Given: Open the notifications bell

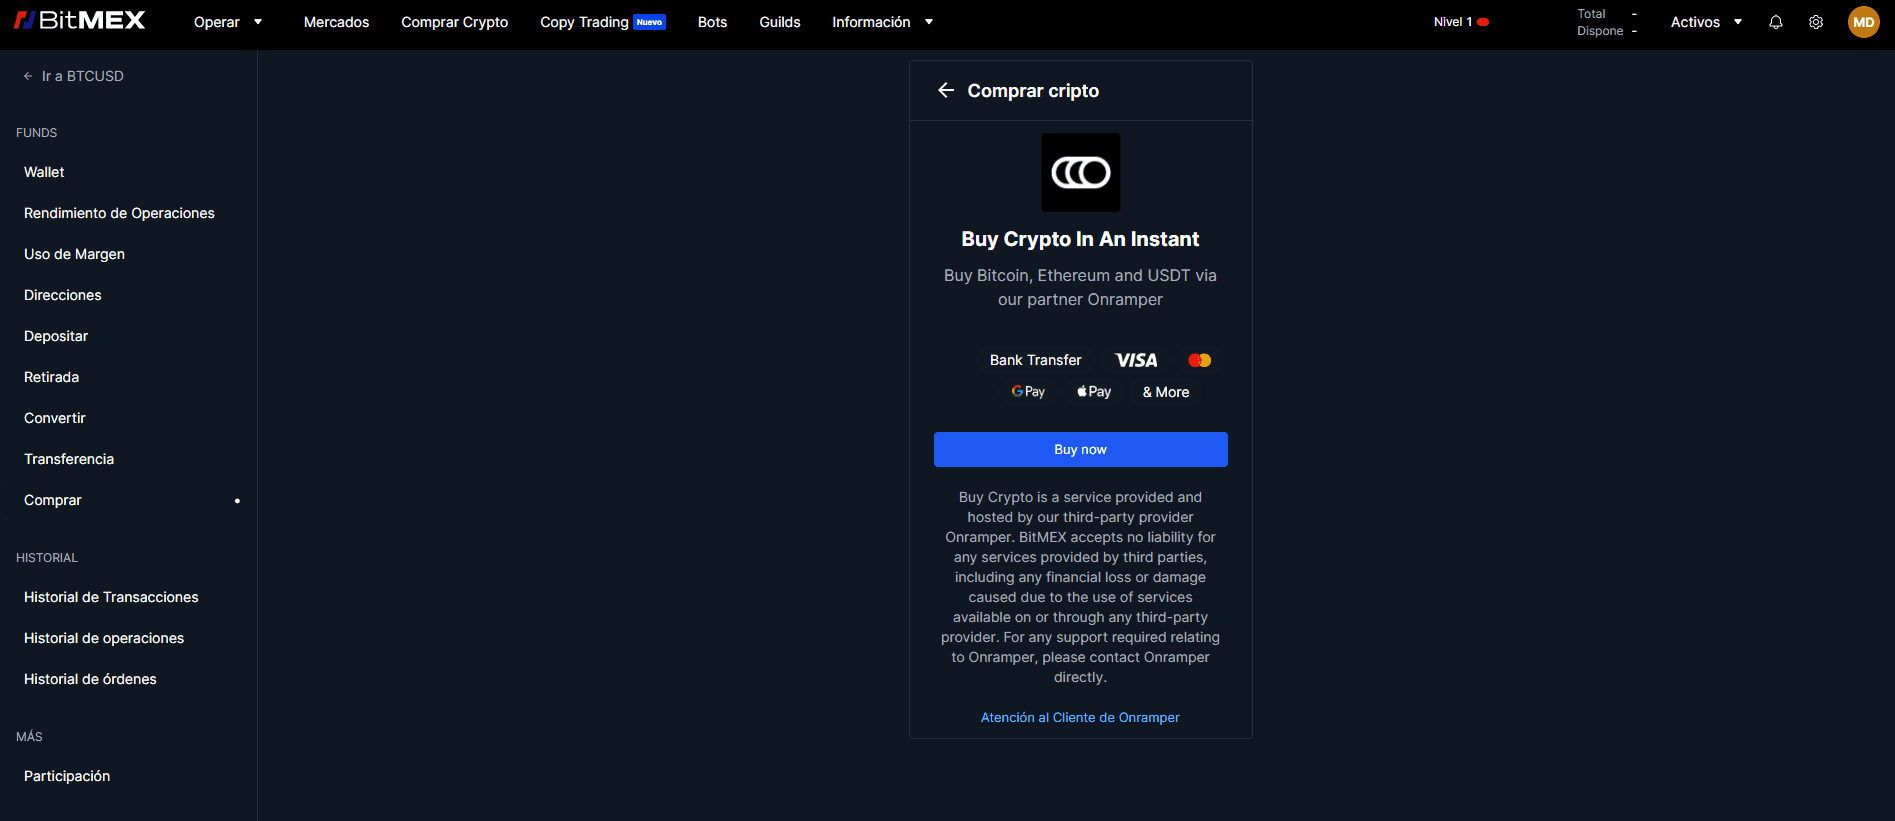Looking at the screenshot, I should point(1776,22).
